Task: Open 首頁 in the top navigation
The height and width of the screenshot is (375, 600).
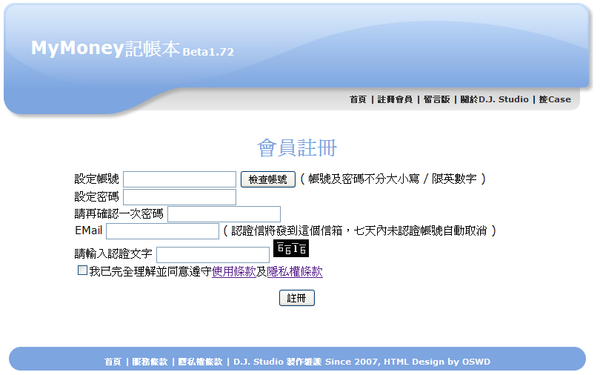Action: (x=358, y=99)
